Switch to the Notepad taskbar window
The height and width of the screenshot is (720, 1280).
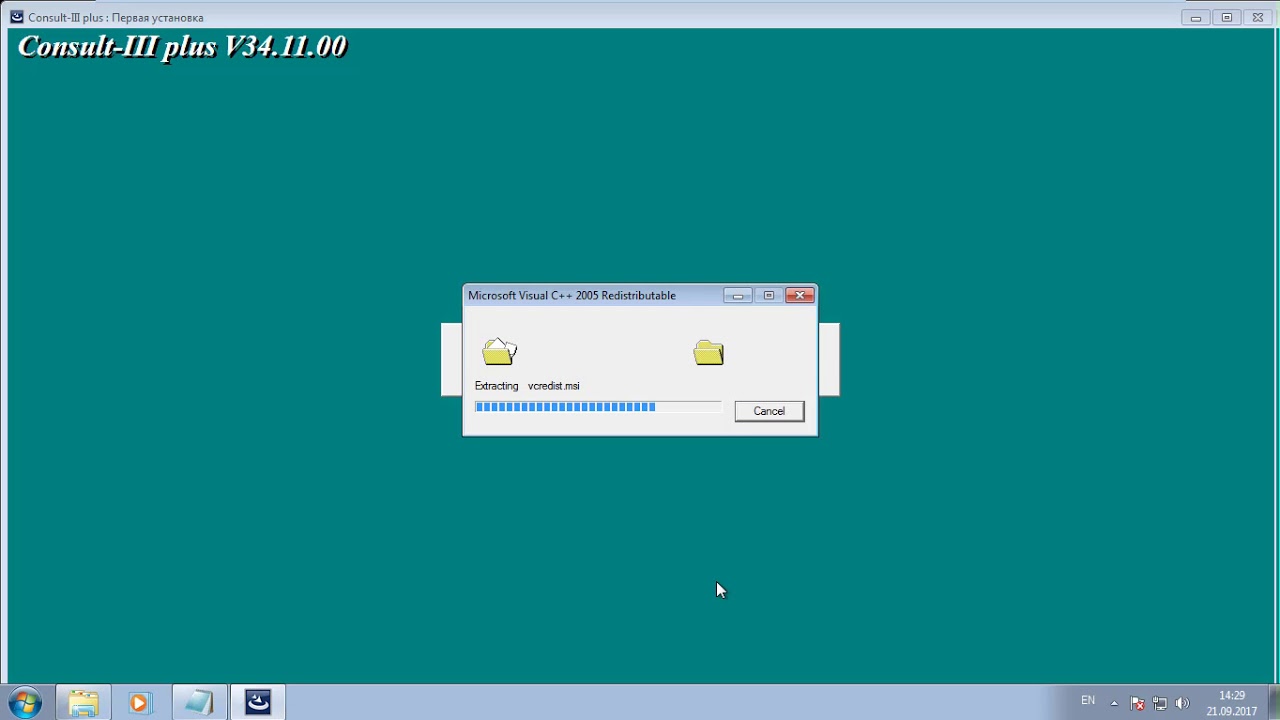(199, 702)
